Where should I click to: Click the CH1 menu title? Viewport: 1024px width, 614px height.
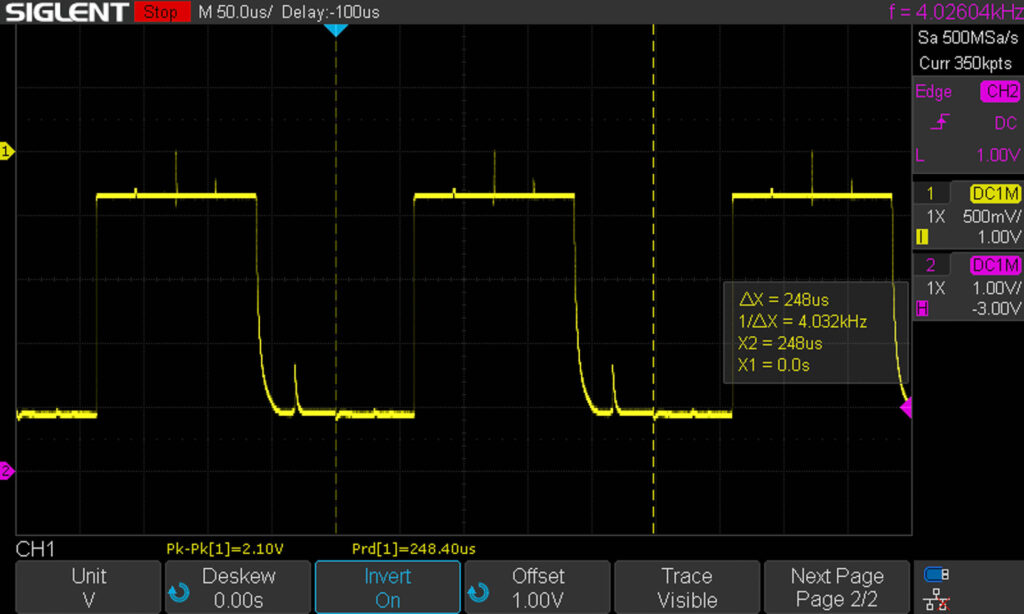click(x=35, y=549)
